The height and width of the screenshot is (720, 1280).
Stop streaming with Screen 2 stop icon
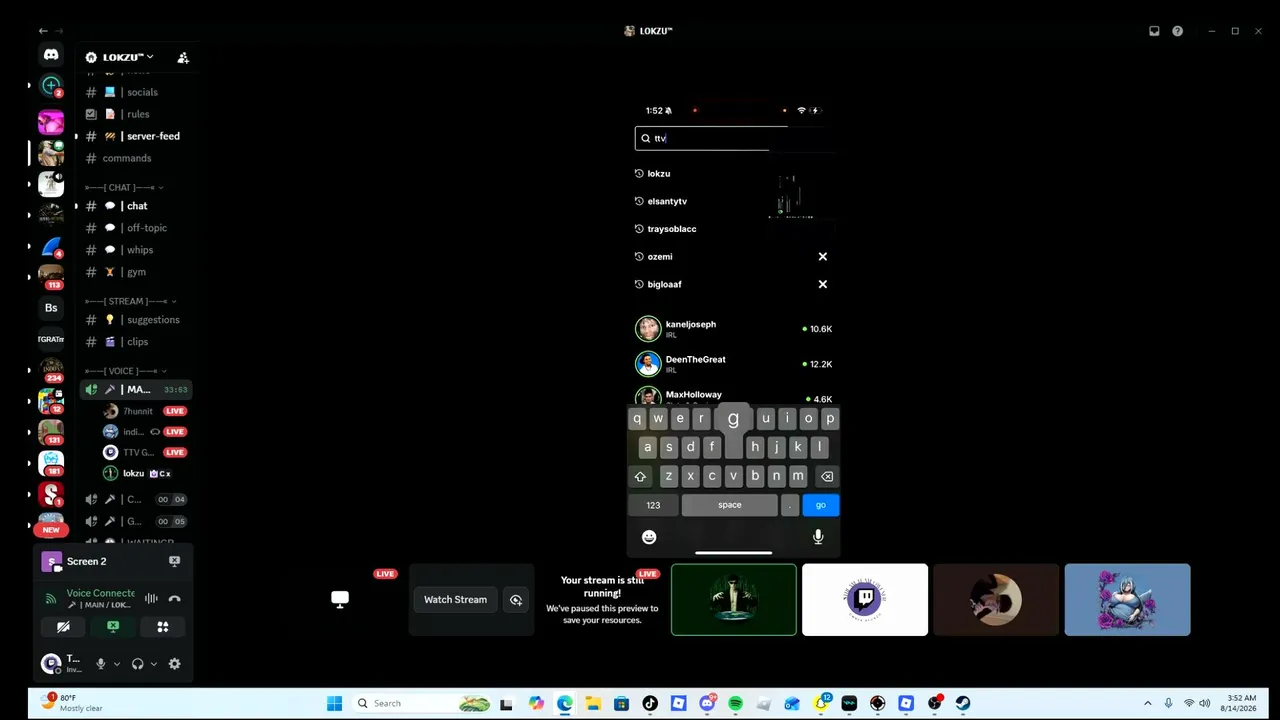[174, 561]
